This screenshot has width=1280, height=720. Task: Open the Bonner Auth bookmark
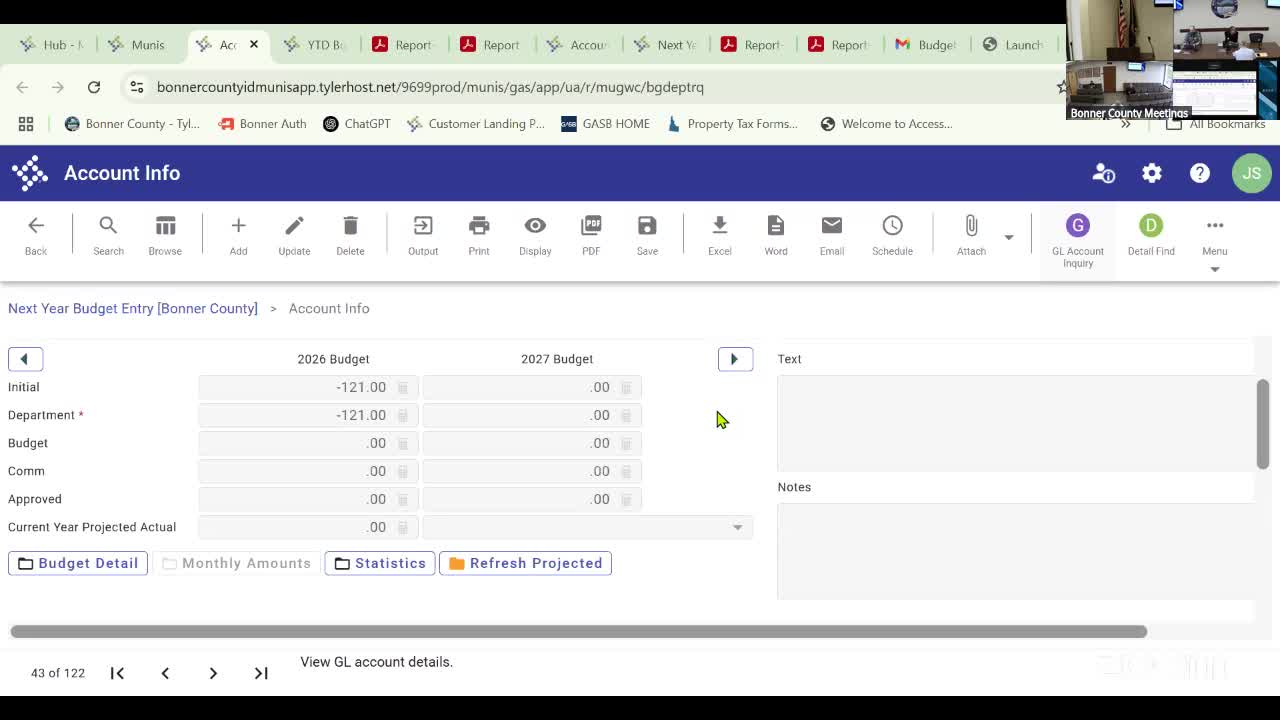[262, 124]
